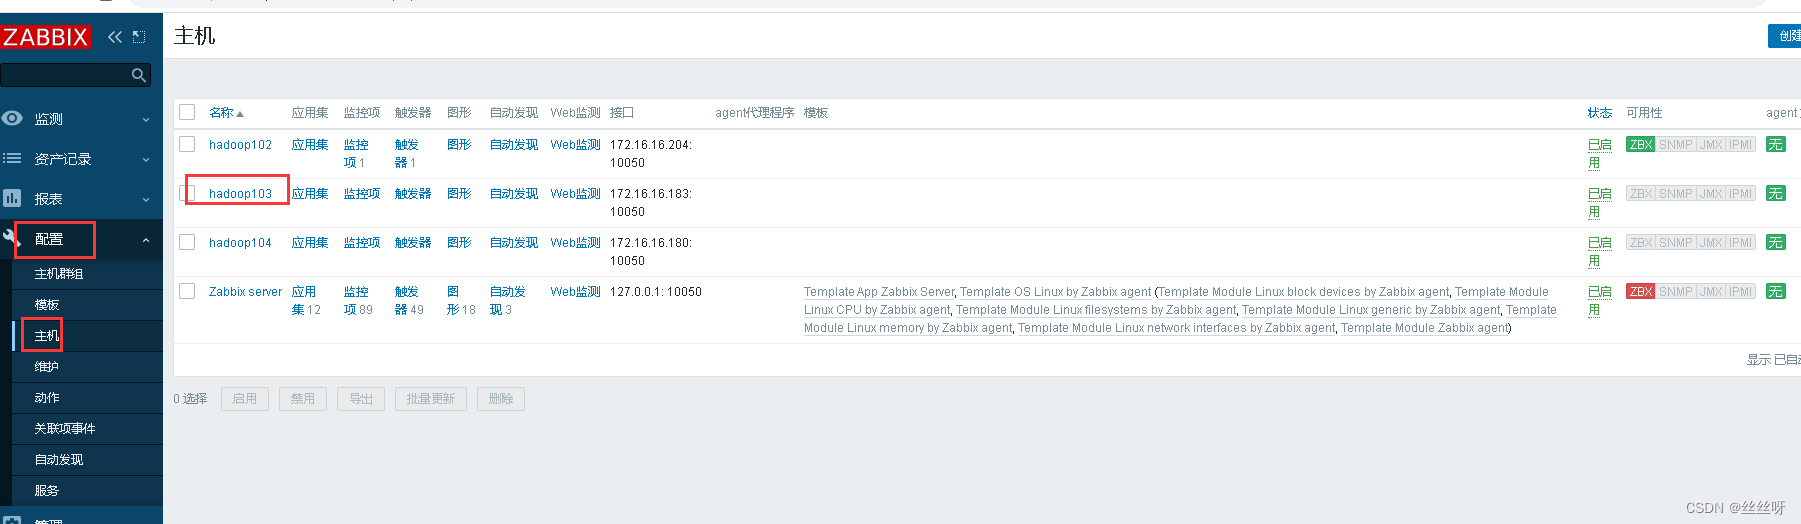Image resolution: width=1801 pixels, height=524 pixels.
Task: Click SNMP badge of hadoop102
Action: point(1676,145)
